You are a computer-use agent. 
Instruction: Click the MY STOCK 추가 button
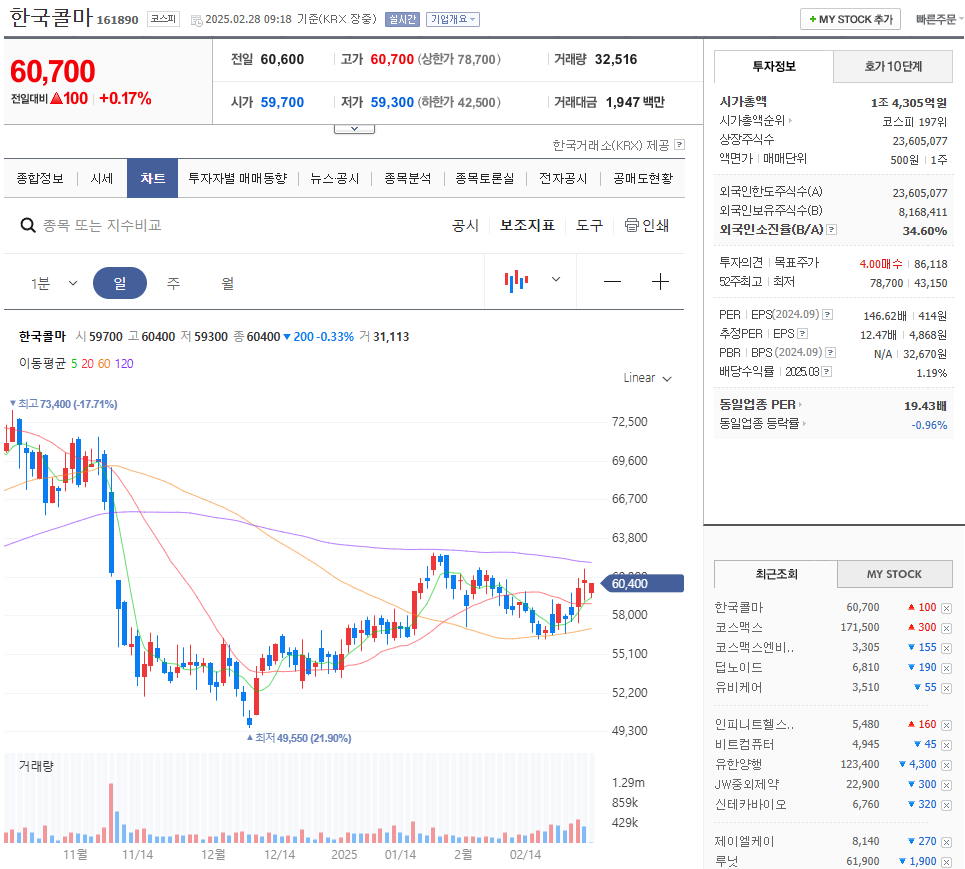(x=849, y=18)
